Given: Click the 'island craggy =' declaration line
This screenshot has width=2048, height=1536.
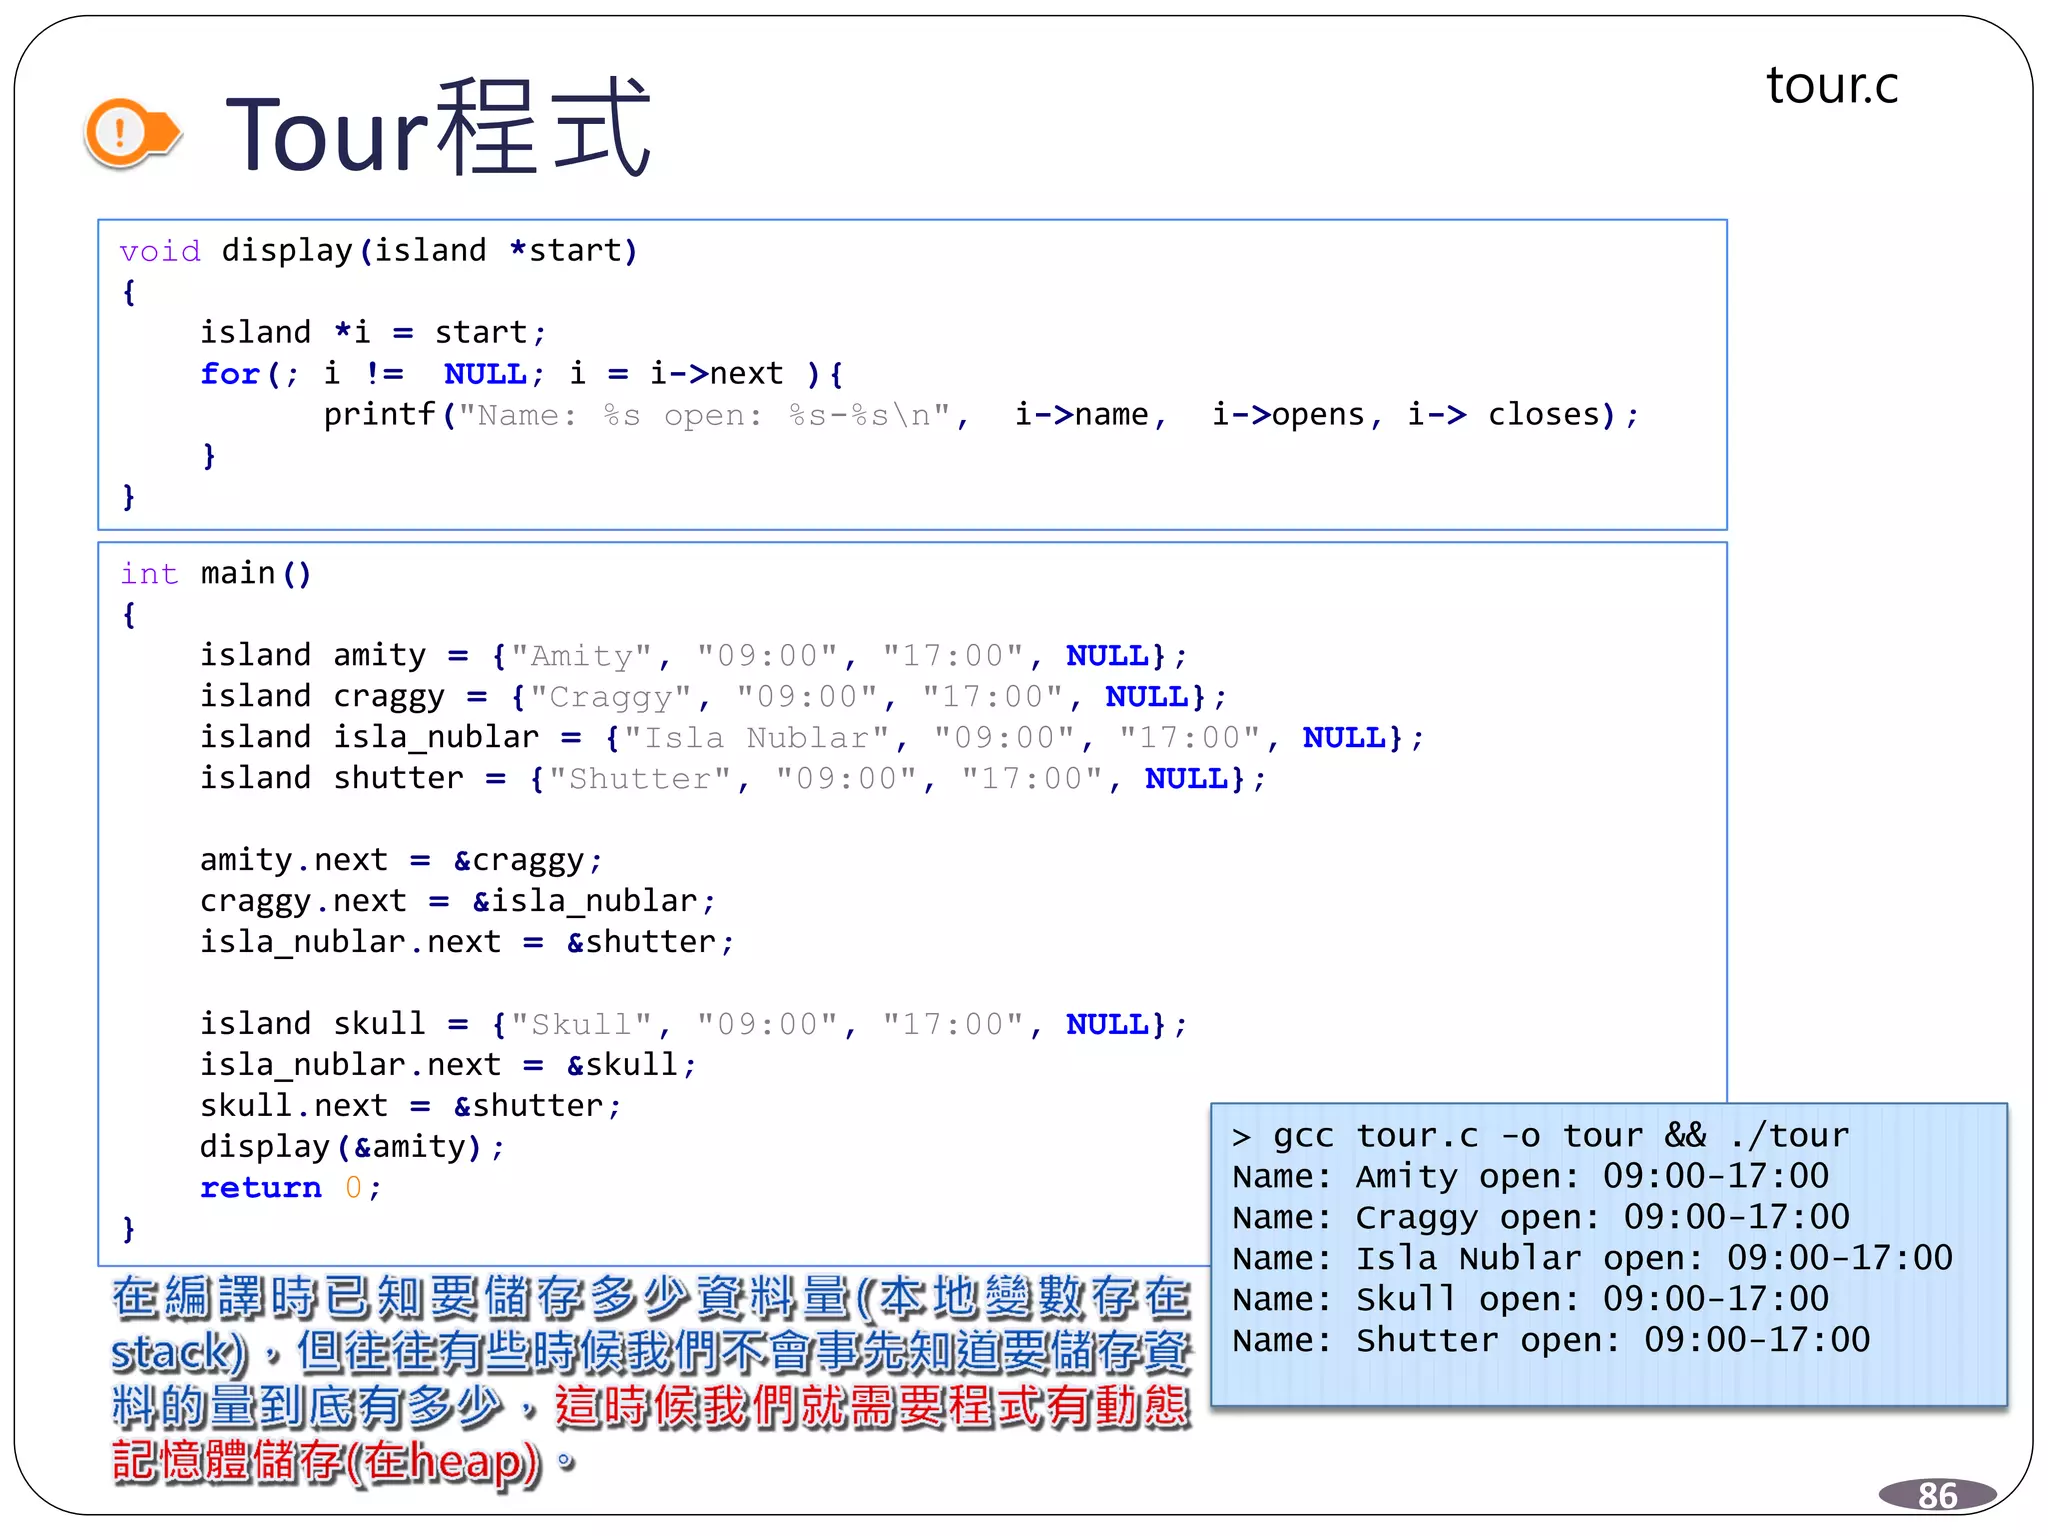Looking at the screenshot, I should tap(713, 696).
